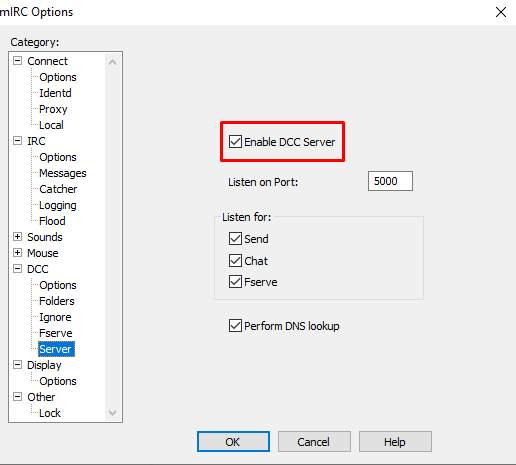Select Proxy under Connect
516x465 pixels.
click(53, 109)
